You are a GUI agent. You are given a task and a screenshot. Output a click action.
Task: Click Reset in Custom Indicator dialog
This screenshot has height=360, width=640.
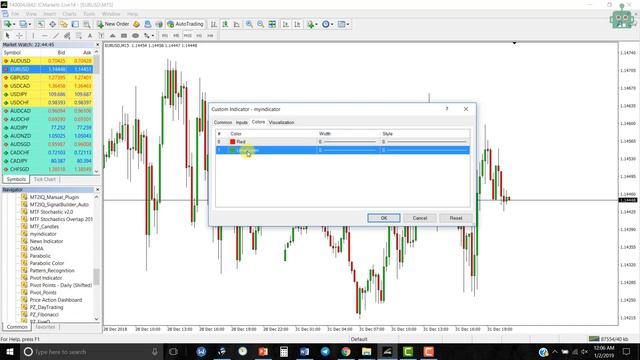[x=456, y=218]
